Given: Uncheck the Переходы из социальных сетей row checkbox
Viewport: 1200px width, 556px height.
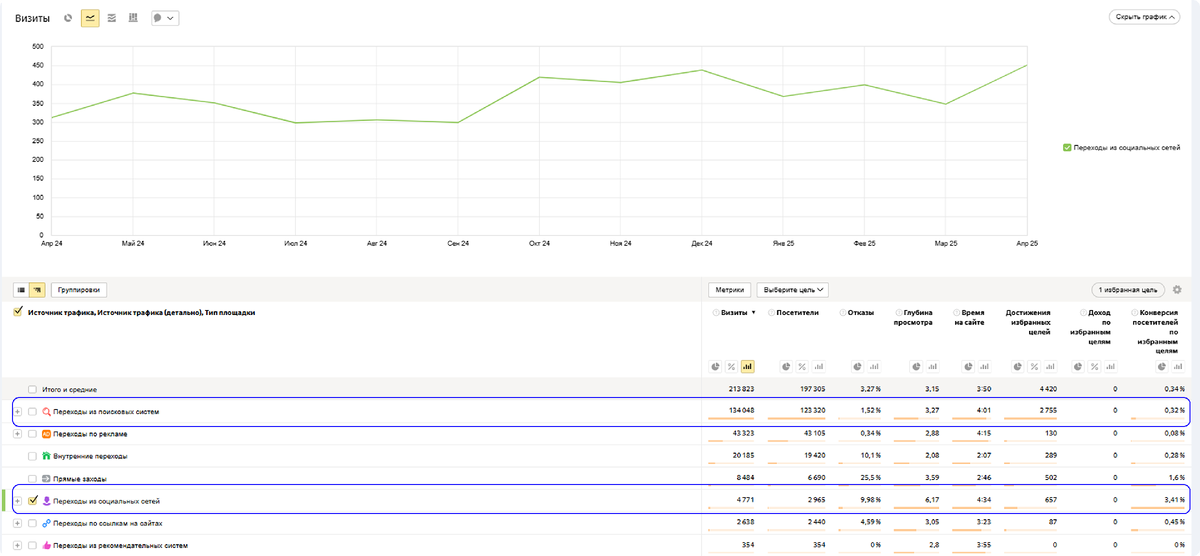Looking at the screenshot, I should (33, 500).
